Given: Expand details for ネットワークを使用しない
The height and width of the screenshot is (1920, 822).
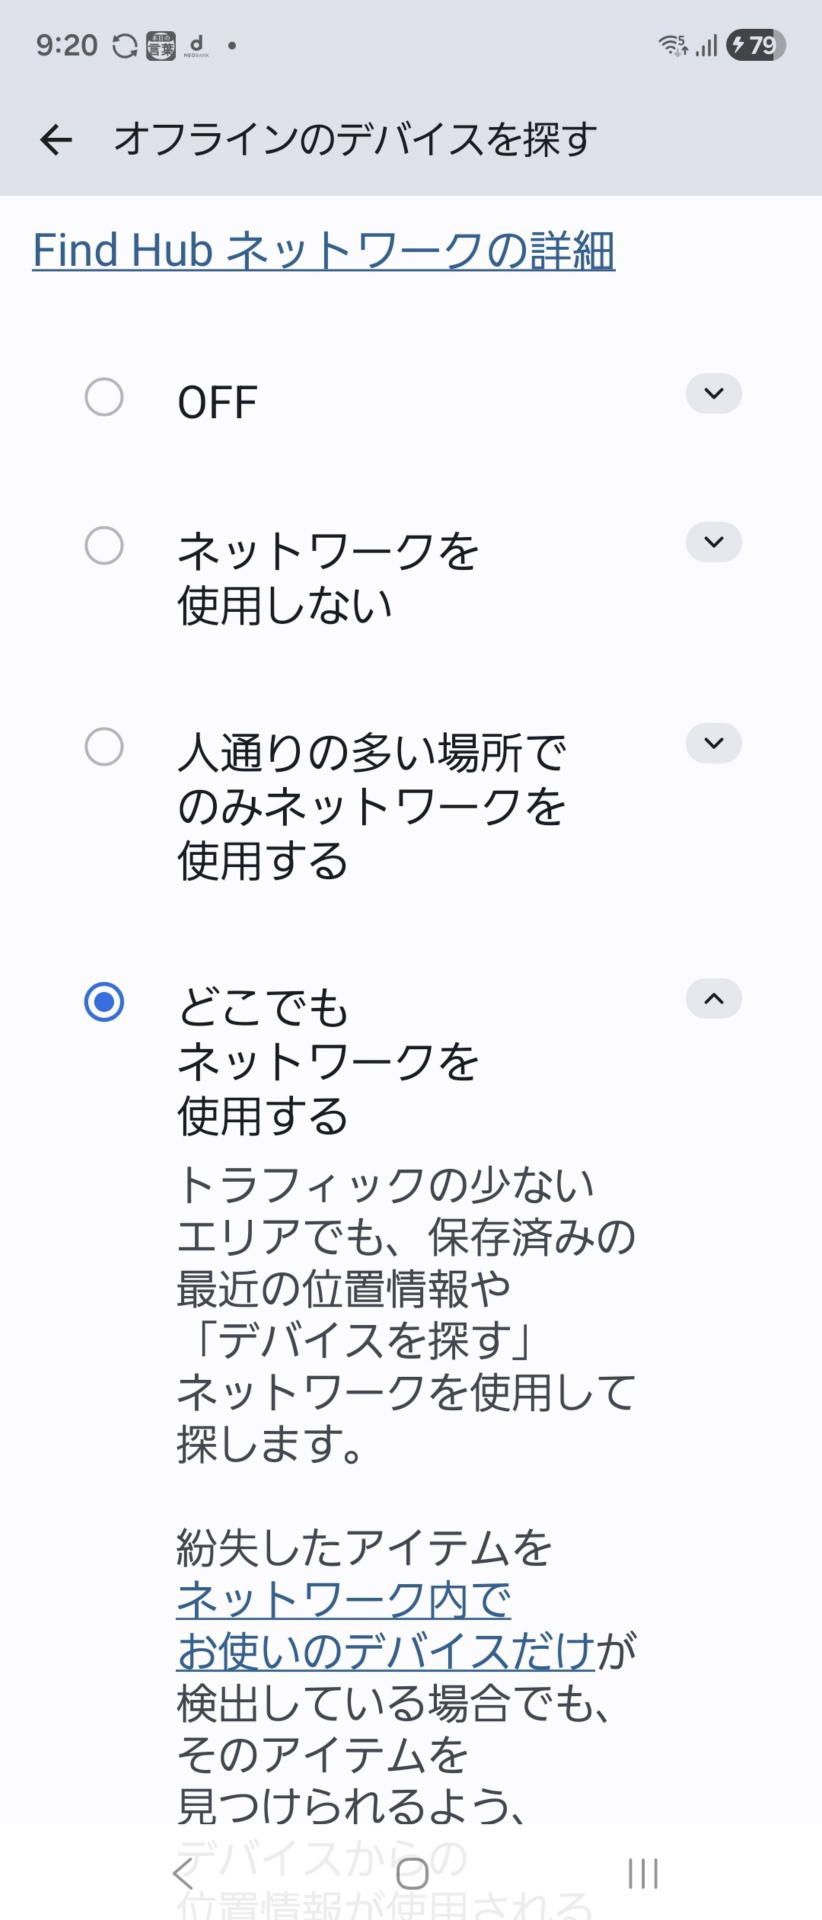Looking at the screenshot, I should coord(713,543).
